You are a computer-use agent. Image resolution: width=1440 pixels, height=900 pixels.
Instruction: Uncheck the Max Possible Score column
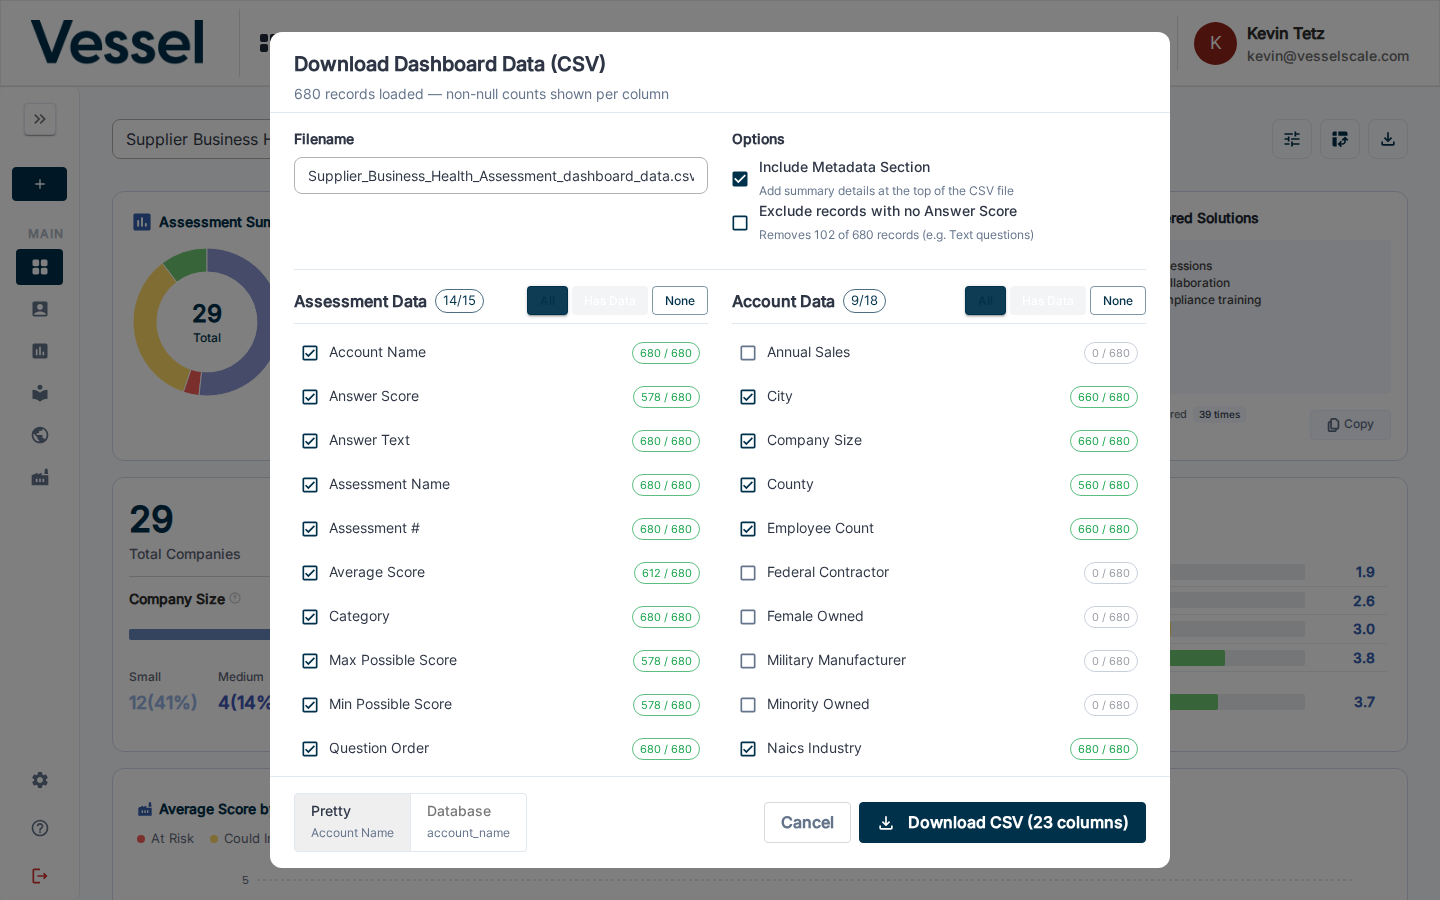point(310,661)
